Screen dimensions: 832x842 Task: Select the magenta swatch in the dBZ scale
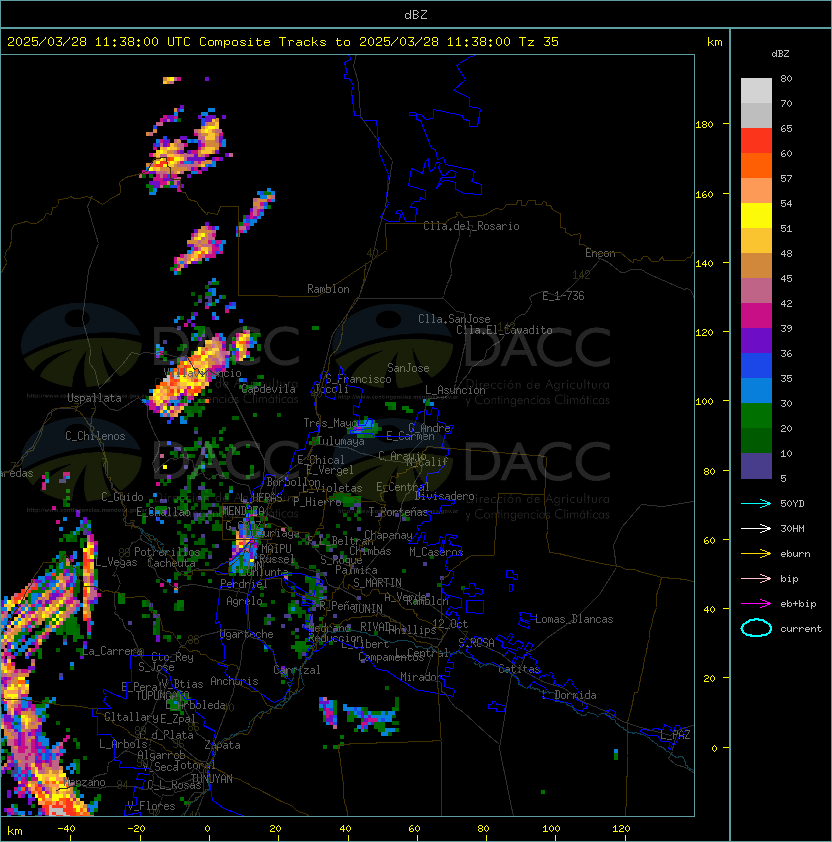click(x=756, y=316)
